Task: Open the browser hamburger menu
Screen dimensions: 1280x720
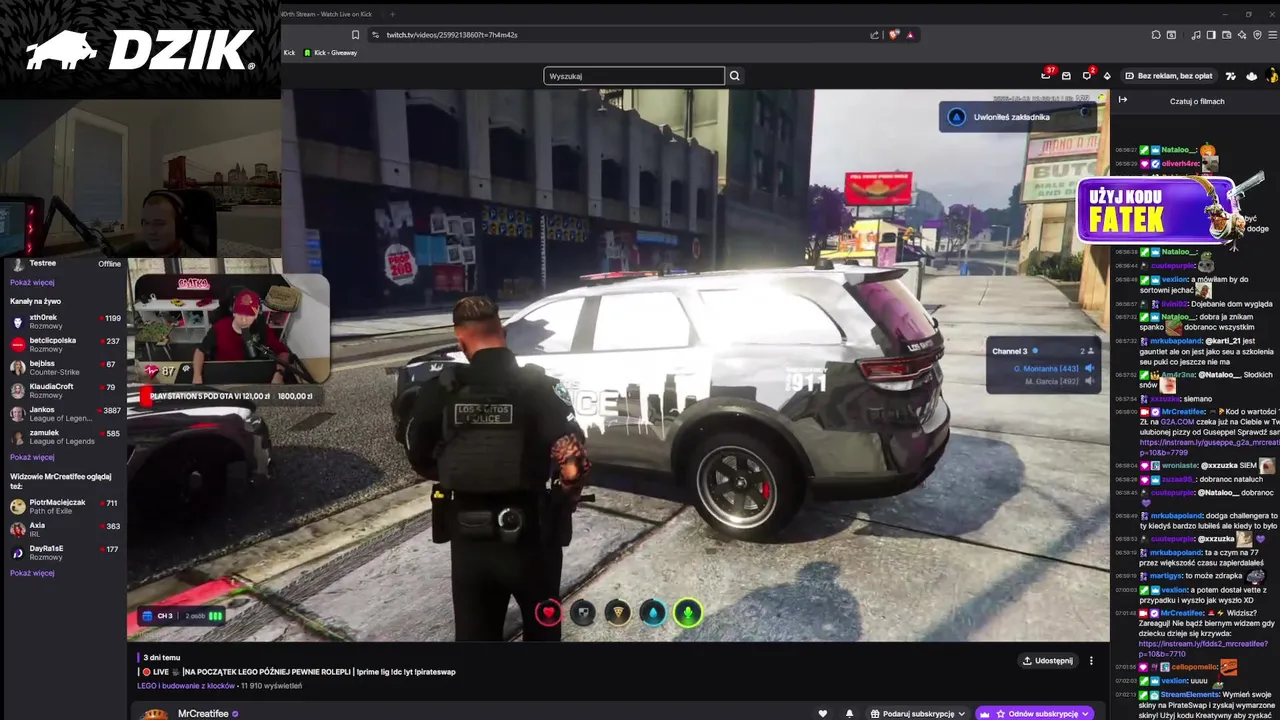Action: 1270,35
